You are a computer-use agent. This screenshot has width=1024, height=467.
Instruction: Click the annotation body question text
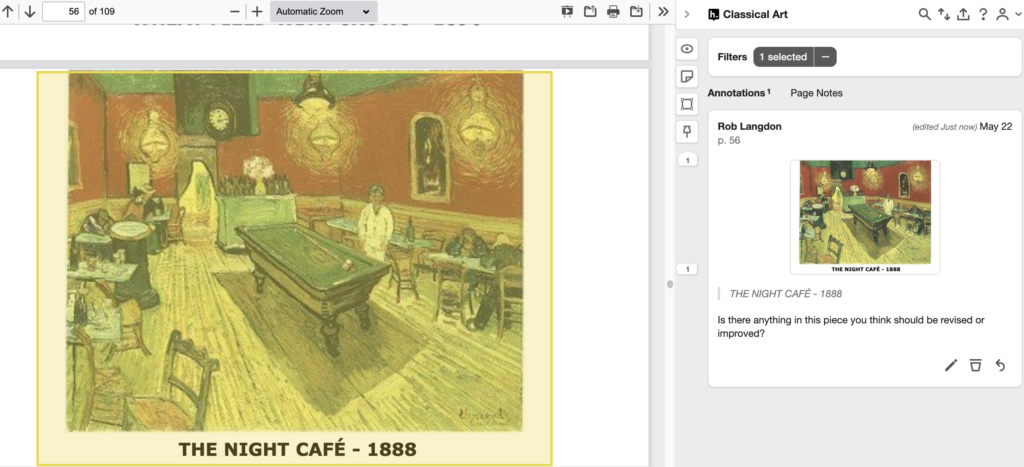pos(851,327)
